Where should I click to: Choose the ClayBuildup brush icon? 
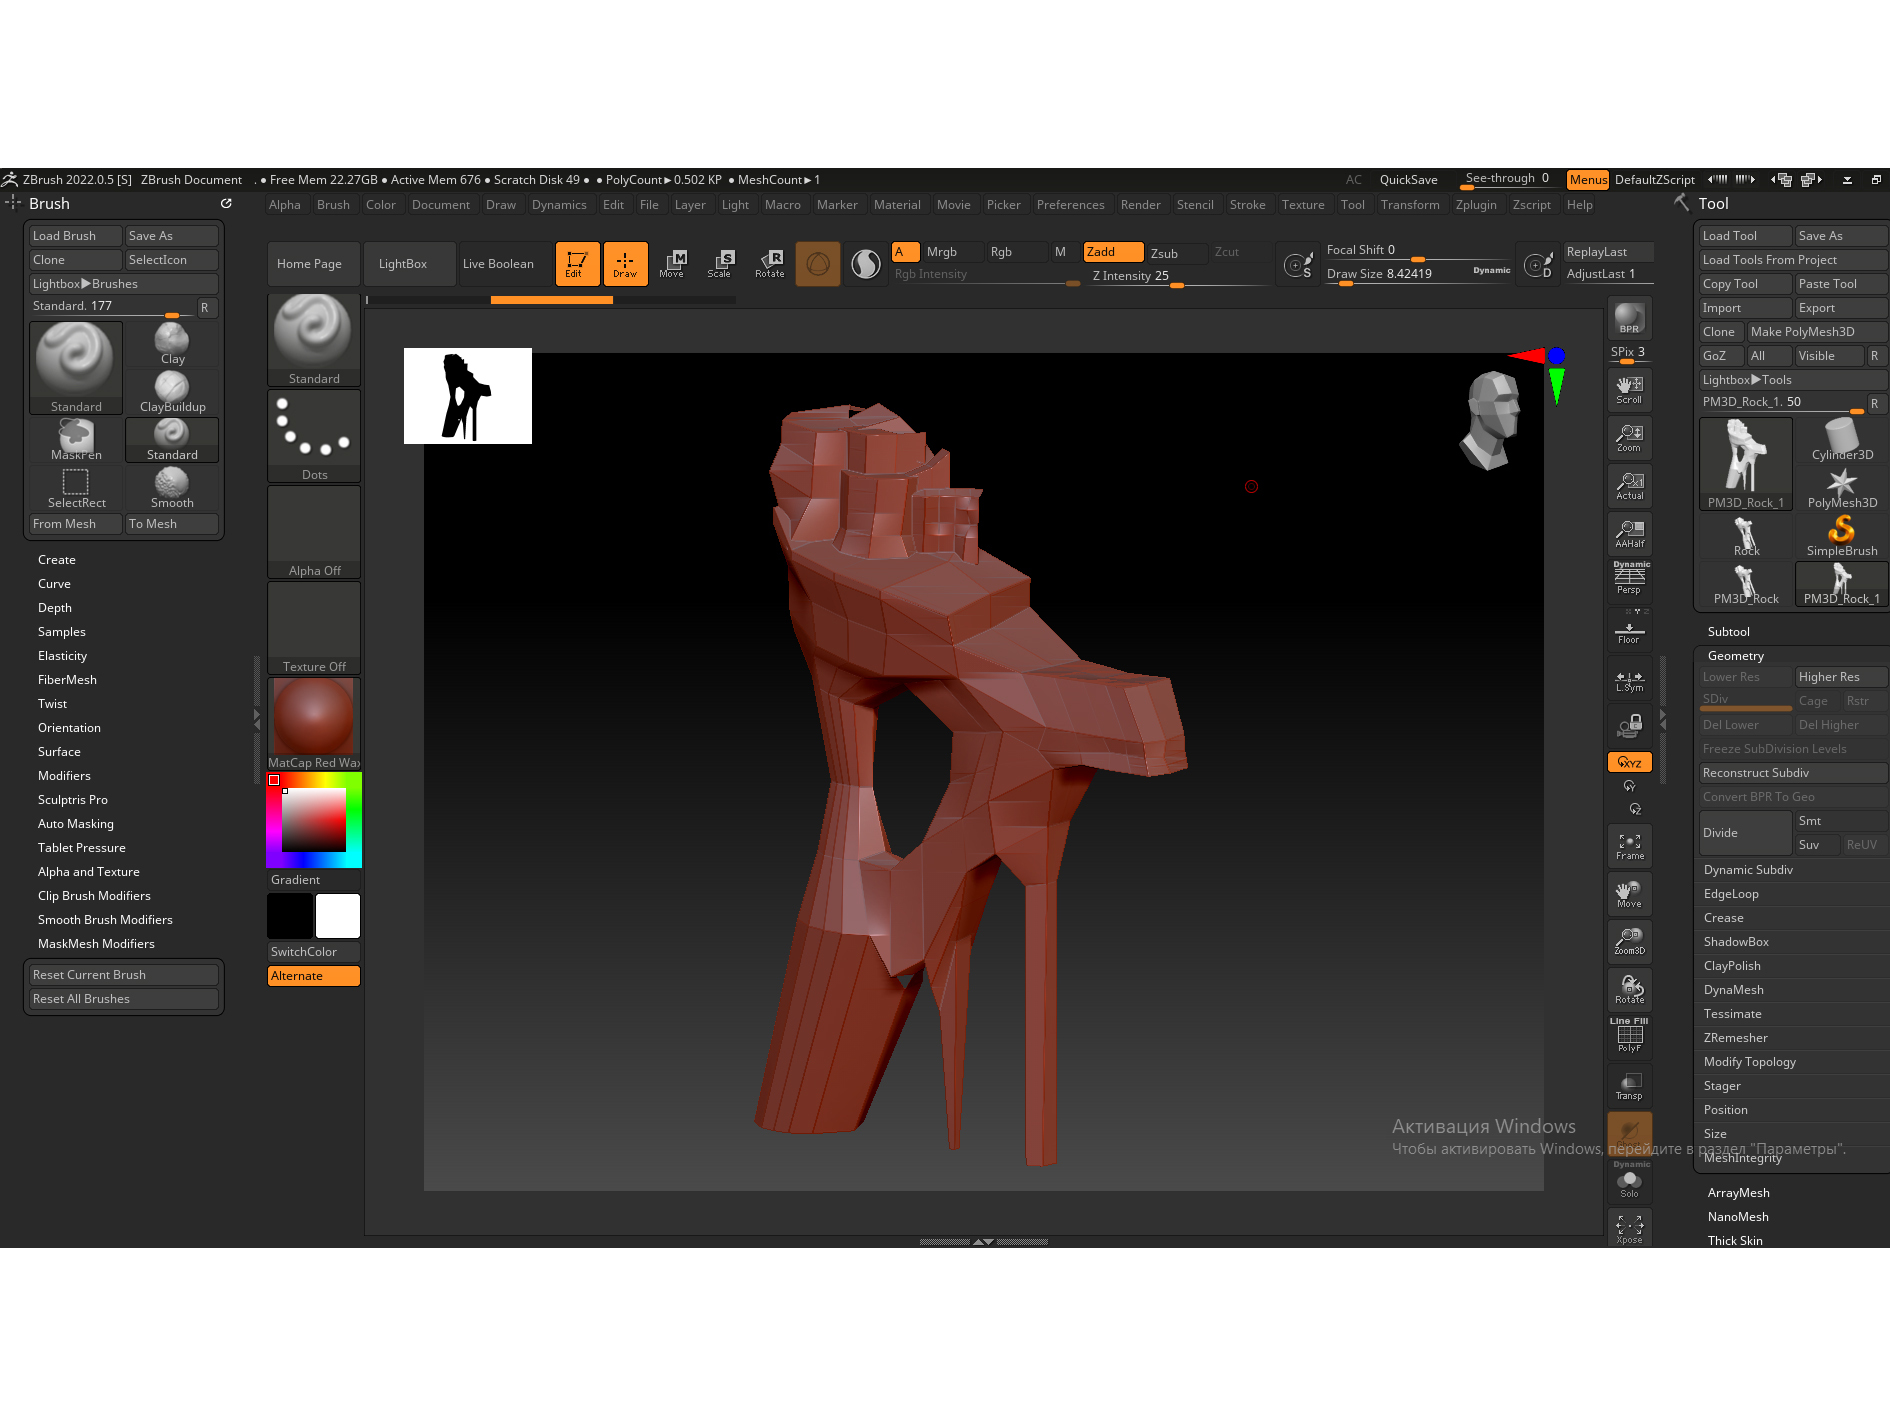click(x=172, y=391)
